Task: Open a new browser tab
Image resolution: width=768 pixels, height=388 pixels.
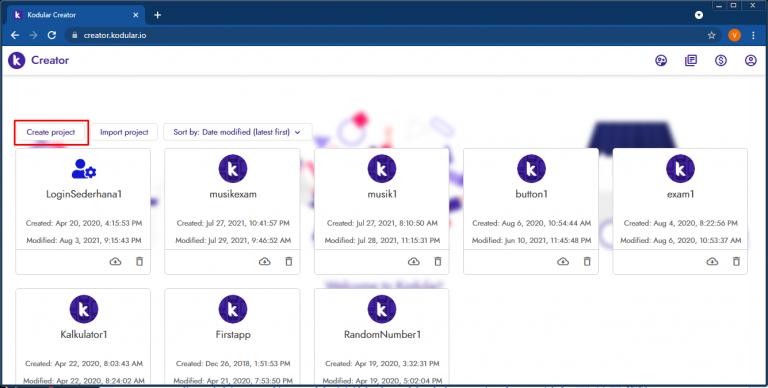Action: [x=157, y=15]
